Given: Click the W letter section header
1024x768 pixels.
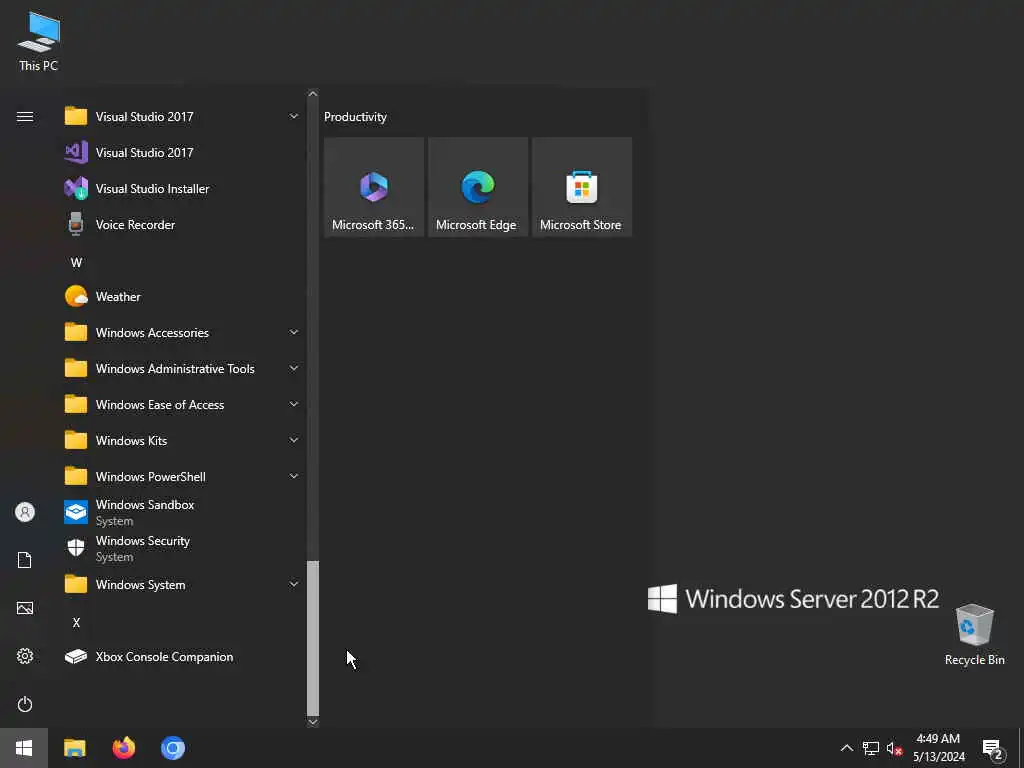Looking at the screenshot, I should point(76,263).
